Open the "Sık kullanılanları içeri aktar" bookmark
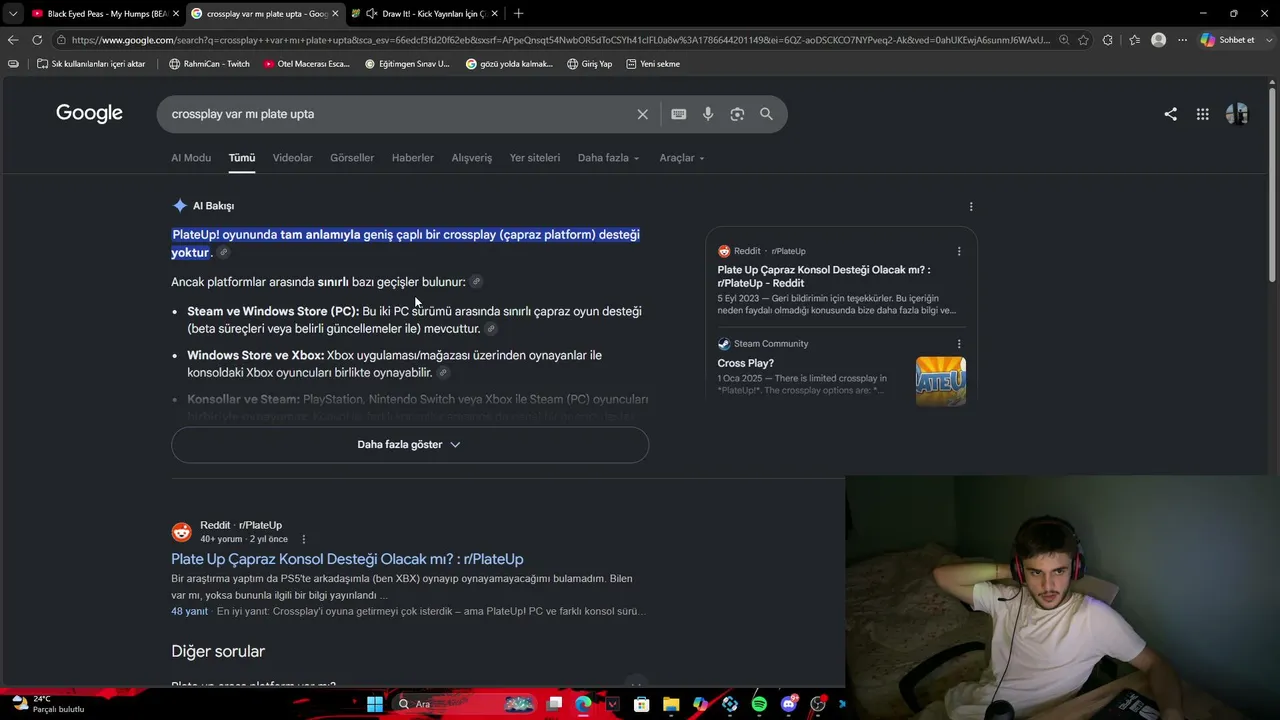1280x720 pixels. (91, 64)
